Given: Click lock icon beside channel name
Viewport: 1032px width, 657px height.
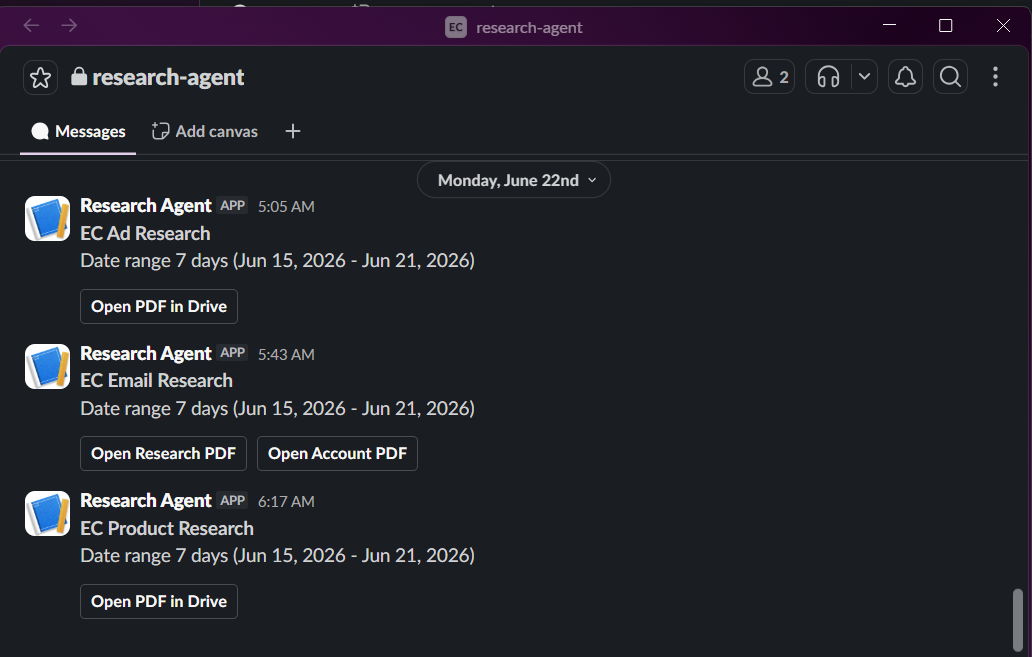Looking at the screenshot, I should 79,76.
